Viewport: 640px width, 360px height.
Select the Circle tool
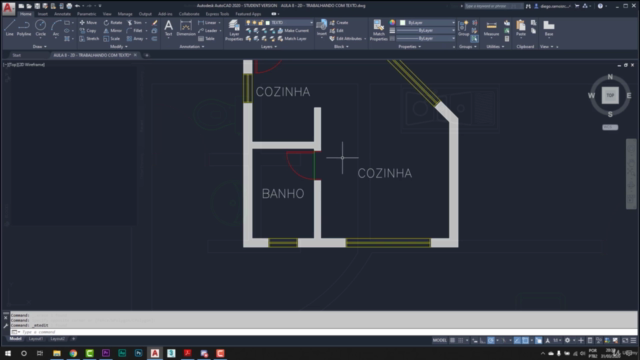(40, 28)
